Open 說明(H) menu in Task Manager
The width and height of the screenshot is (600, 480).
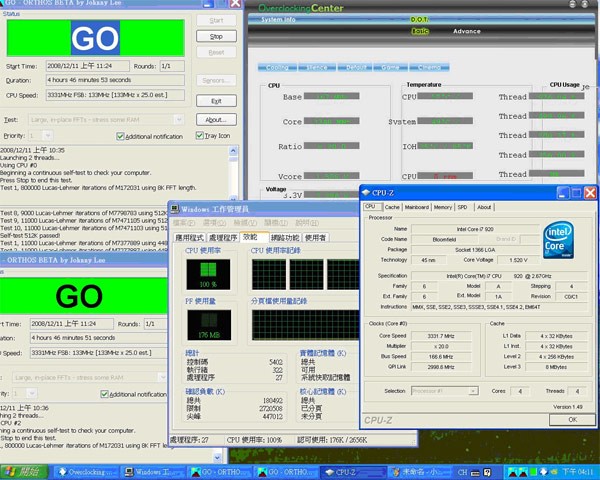307,223
